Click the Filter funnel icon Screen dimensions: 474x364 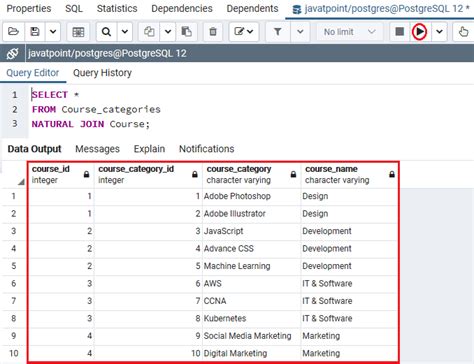pos(277,32)
